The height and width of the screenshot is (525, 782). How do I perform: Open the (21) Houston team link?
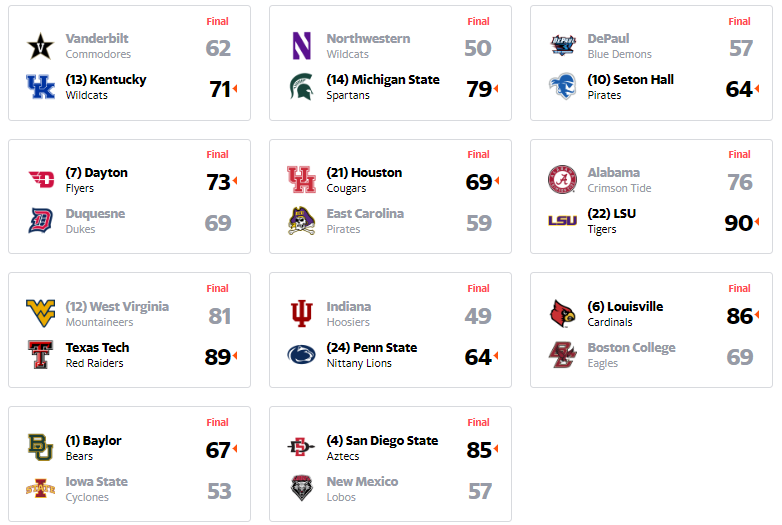click(364, 173)
